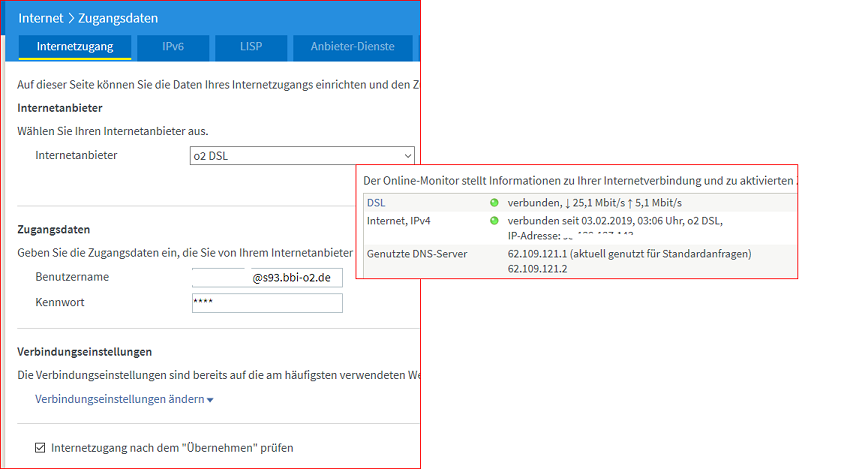Click the Internet, IPv4 row label
Screen dimensions: 856x469
point(399,221)
